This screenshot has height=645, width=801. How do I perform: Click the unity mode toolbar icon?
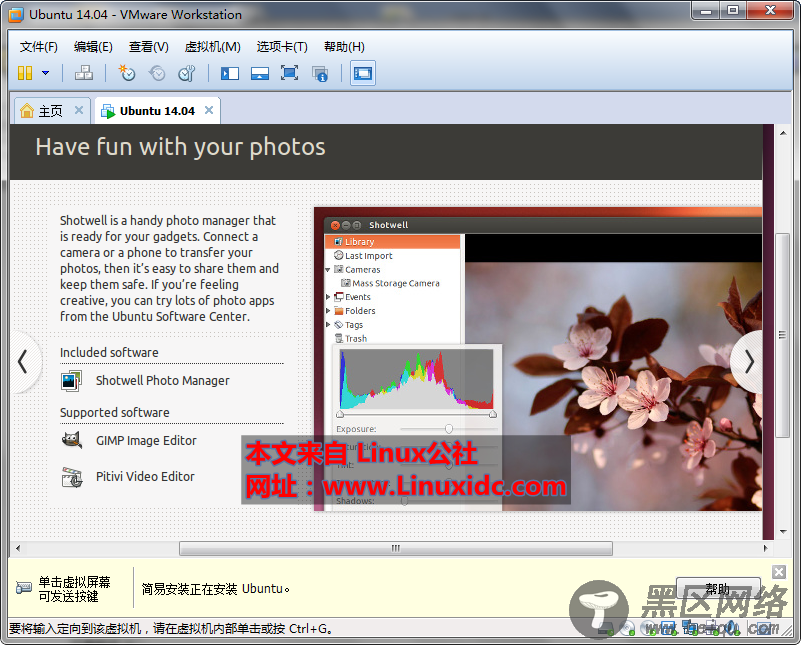pos(320,73)
